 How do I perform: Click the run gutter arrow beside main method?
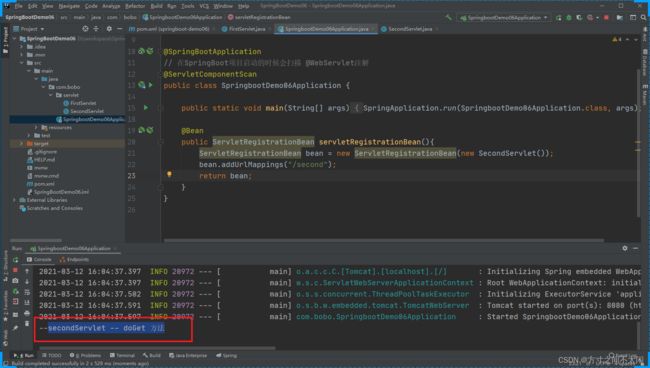[146, 108]
